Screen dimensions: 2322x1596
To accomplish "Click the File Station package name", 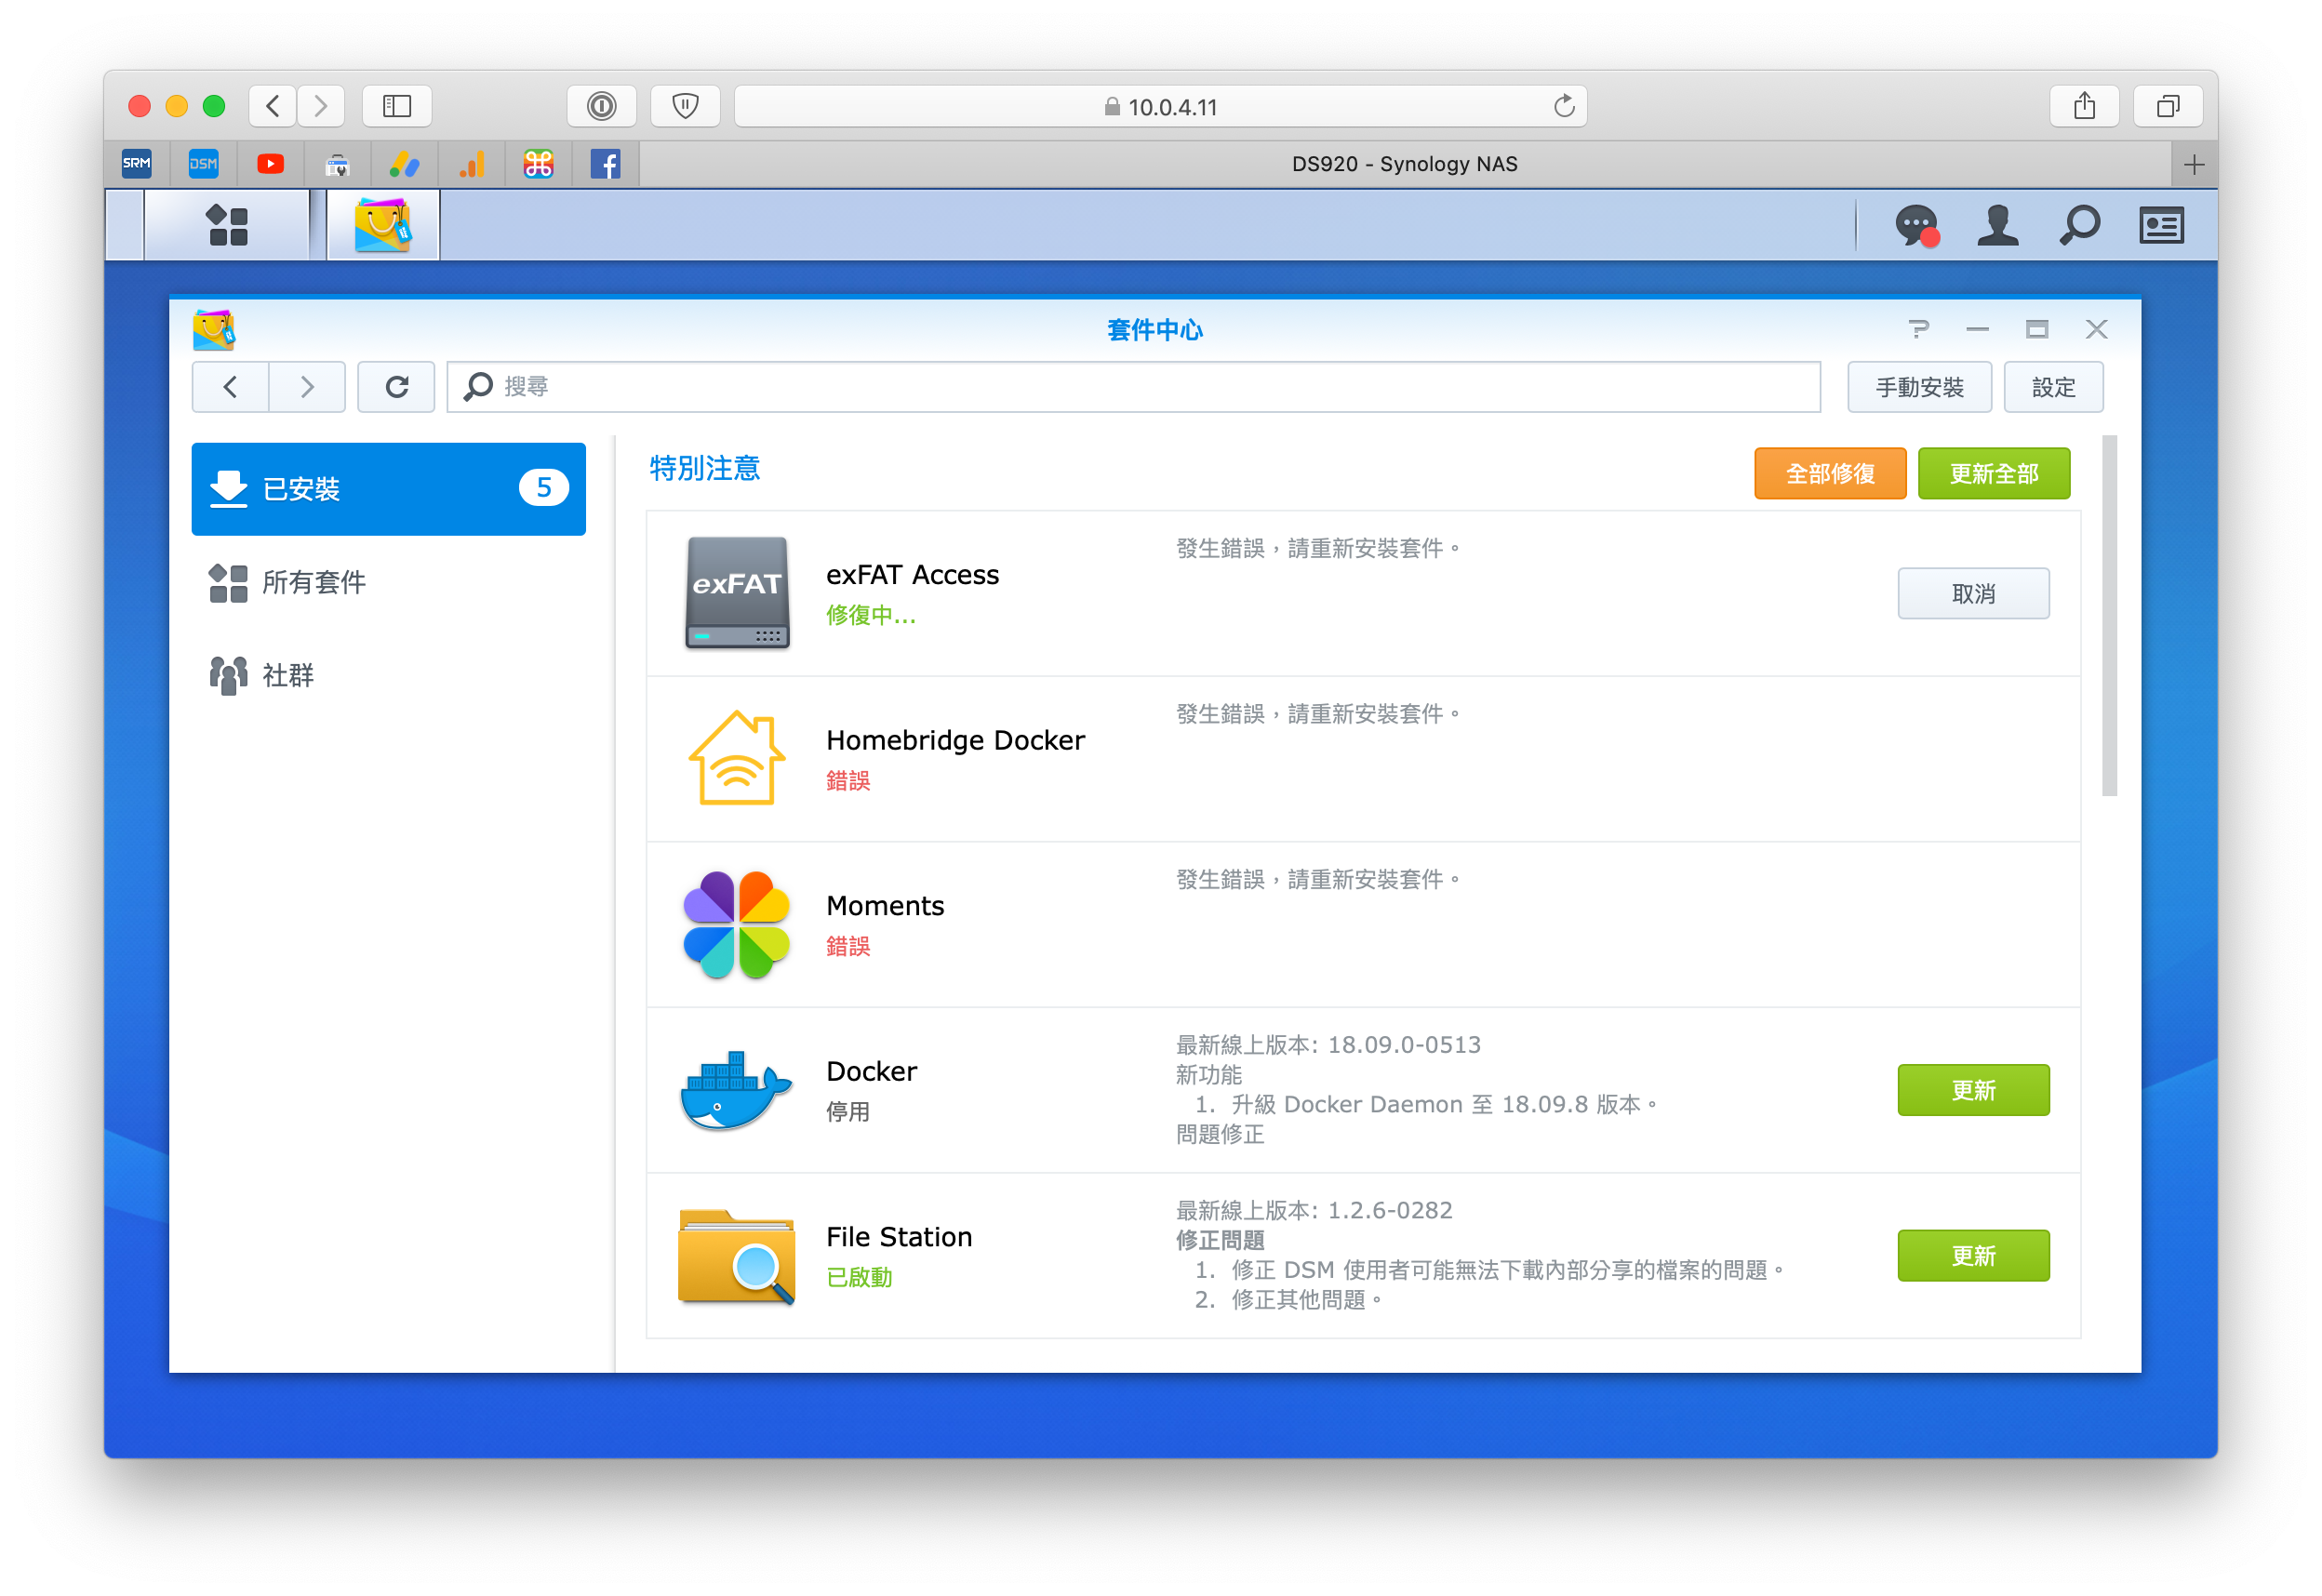I will (899, 1237).
